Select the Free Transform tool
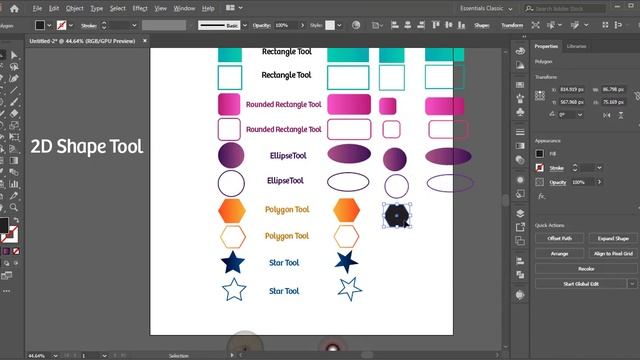 point(14,137)
